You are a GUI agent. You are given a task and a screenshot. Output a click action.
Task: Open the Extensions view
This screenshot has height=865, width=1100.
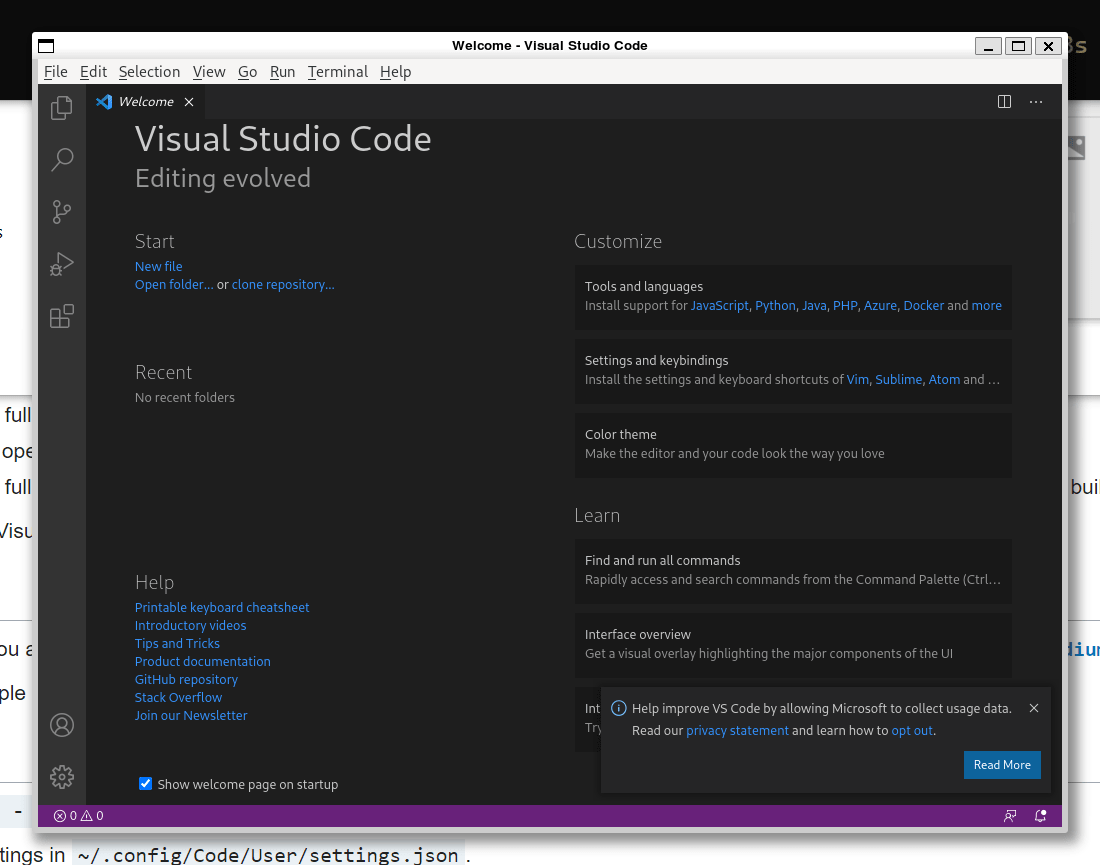[x=62, y=316]
